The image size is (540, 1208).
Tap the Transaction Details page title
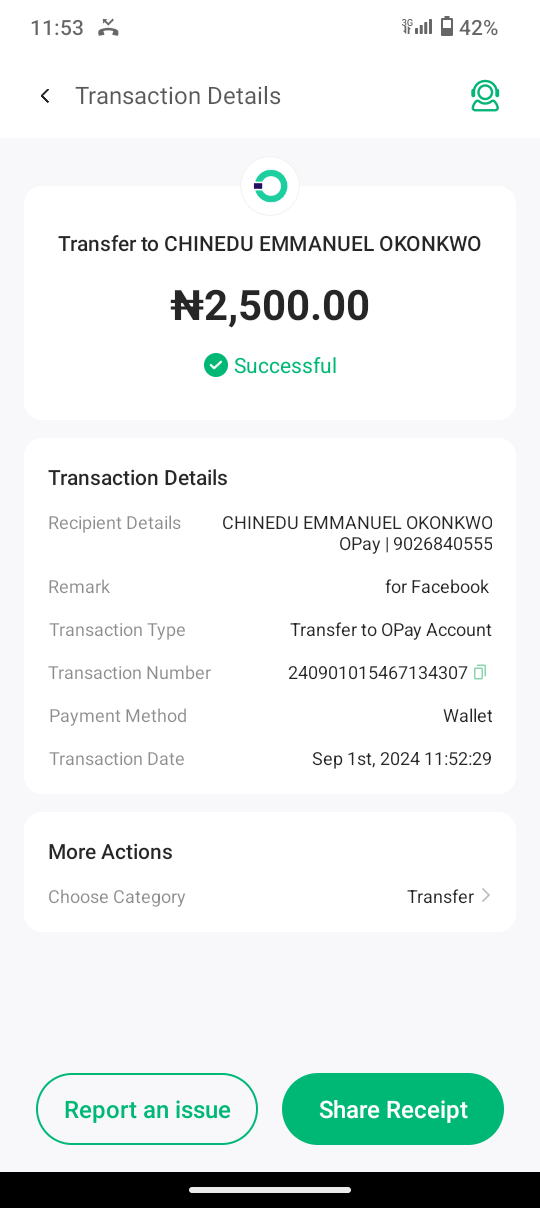pos(178,96)
